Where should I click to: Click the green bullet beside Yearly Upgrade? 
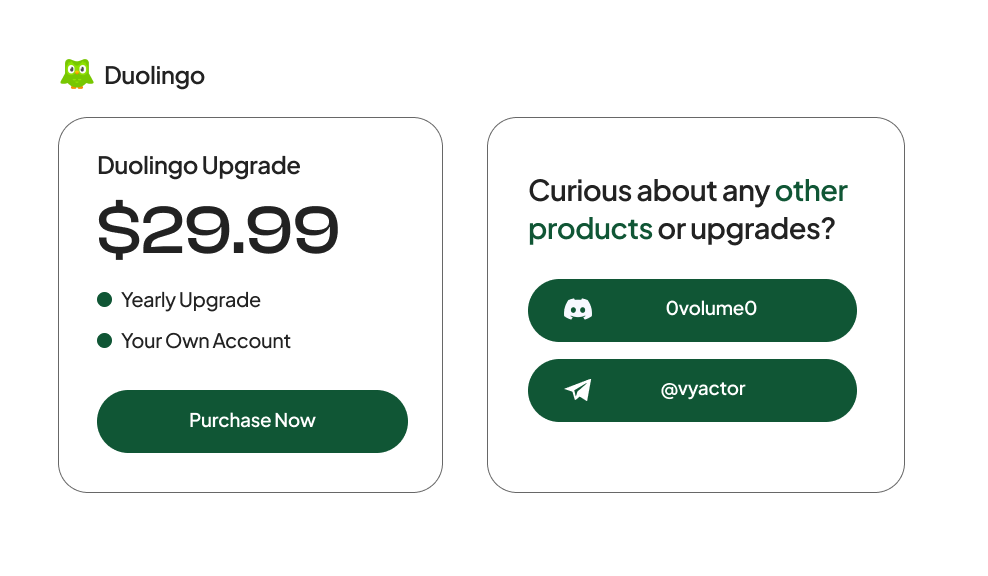(x=104, y=300)
